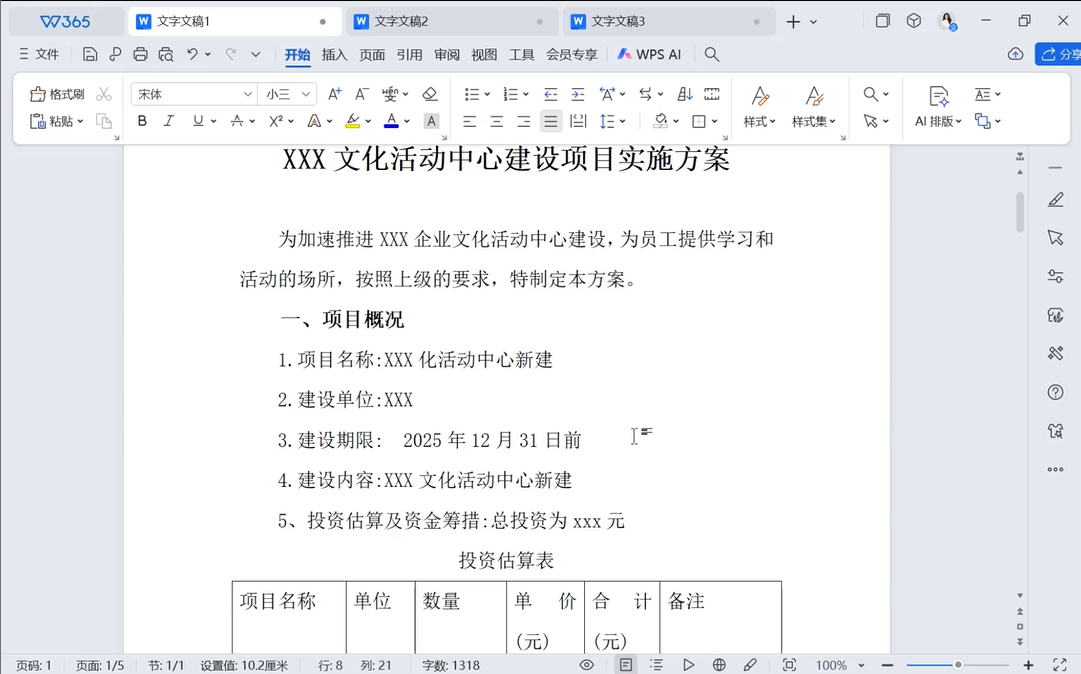This screenshot has width=1081, height=674.
Task: Switch to the 插入 ribbon tab
Action: [x=334, y=54]
